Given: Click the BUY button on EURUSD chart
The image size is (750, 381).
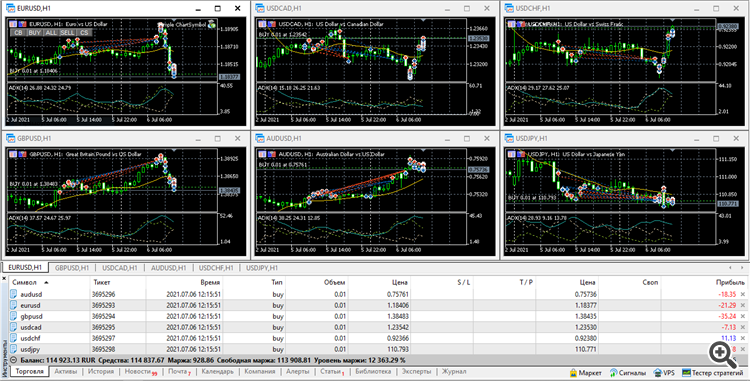Looking at the screenshot, I should pos(34,33).
